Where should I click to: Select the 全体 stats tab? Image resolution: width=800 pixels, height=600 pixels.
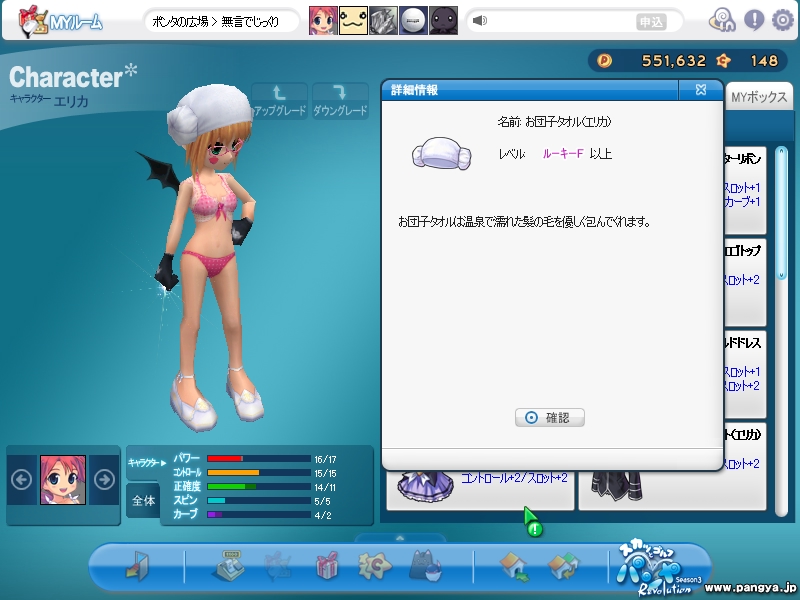pyautogui.click(x=143, y=501)
